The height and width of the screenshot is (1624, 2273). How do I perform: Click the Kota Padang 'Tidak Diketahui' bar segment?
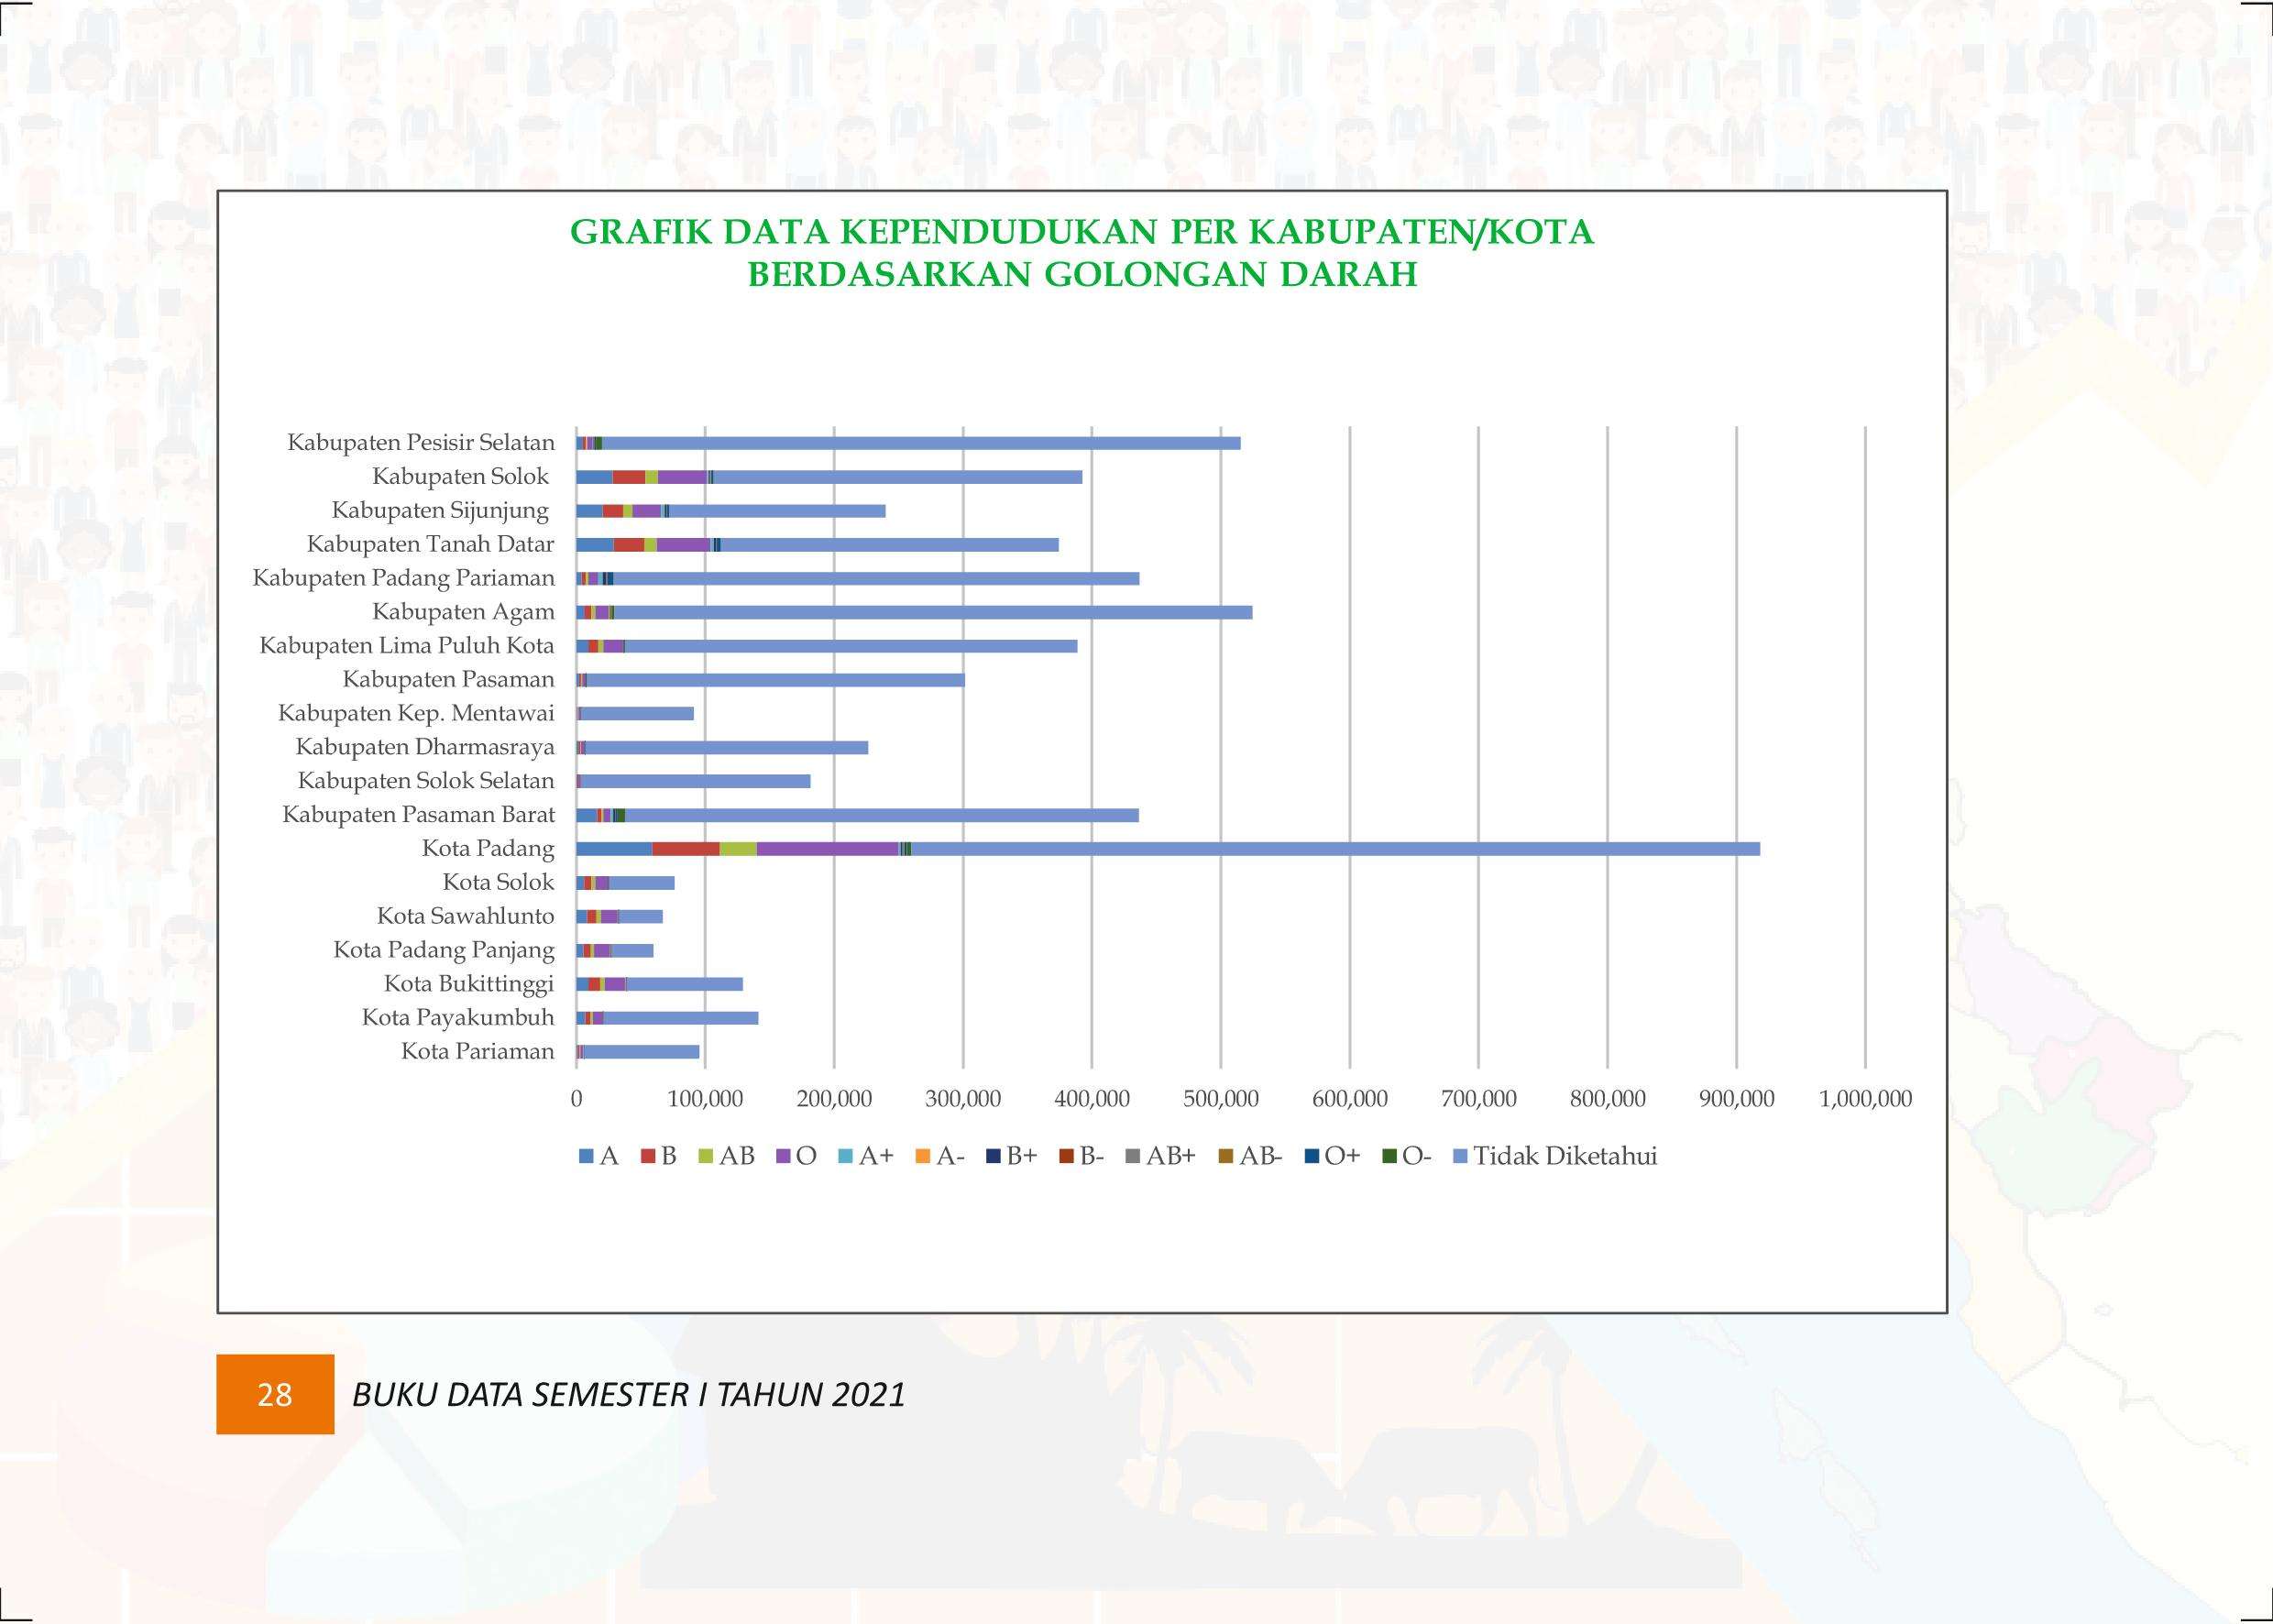pos(1336,849)
